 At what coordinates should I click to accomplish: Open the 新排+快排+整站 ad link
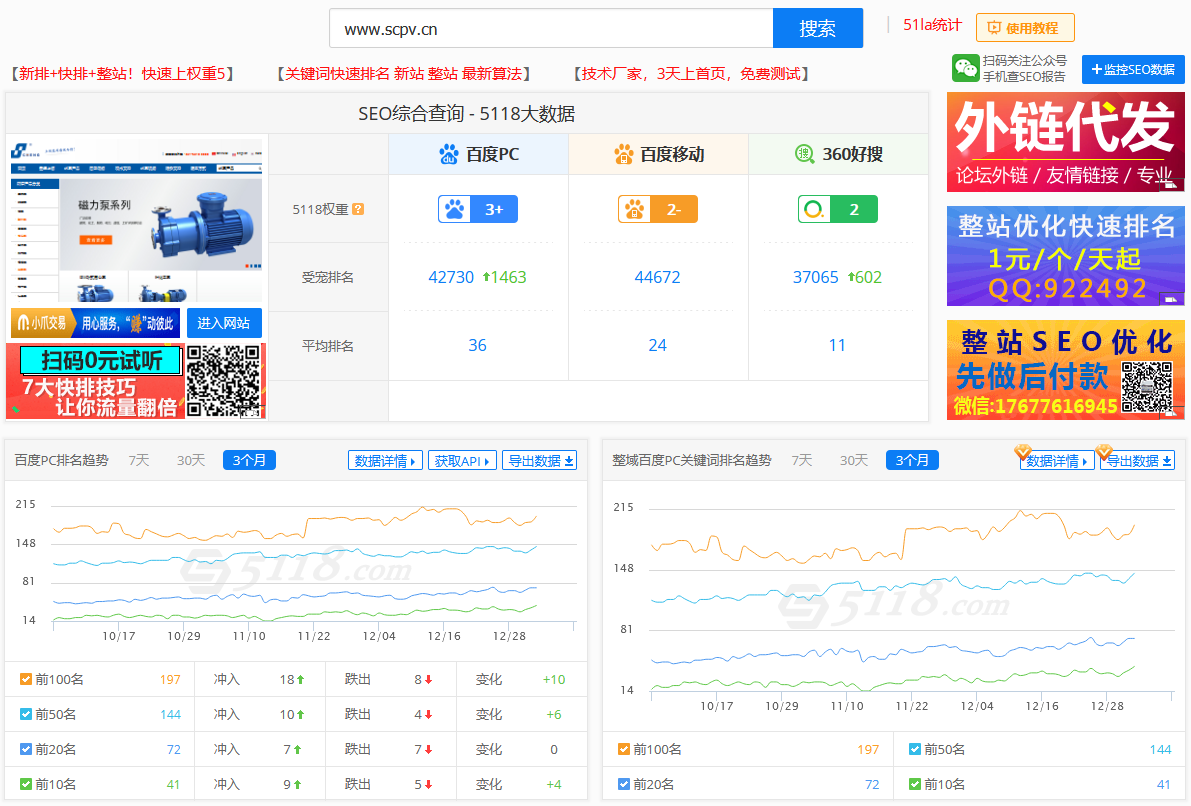pyautogui.click(x=122, y=74)
